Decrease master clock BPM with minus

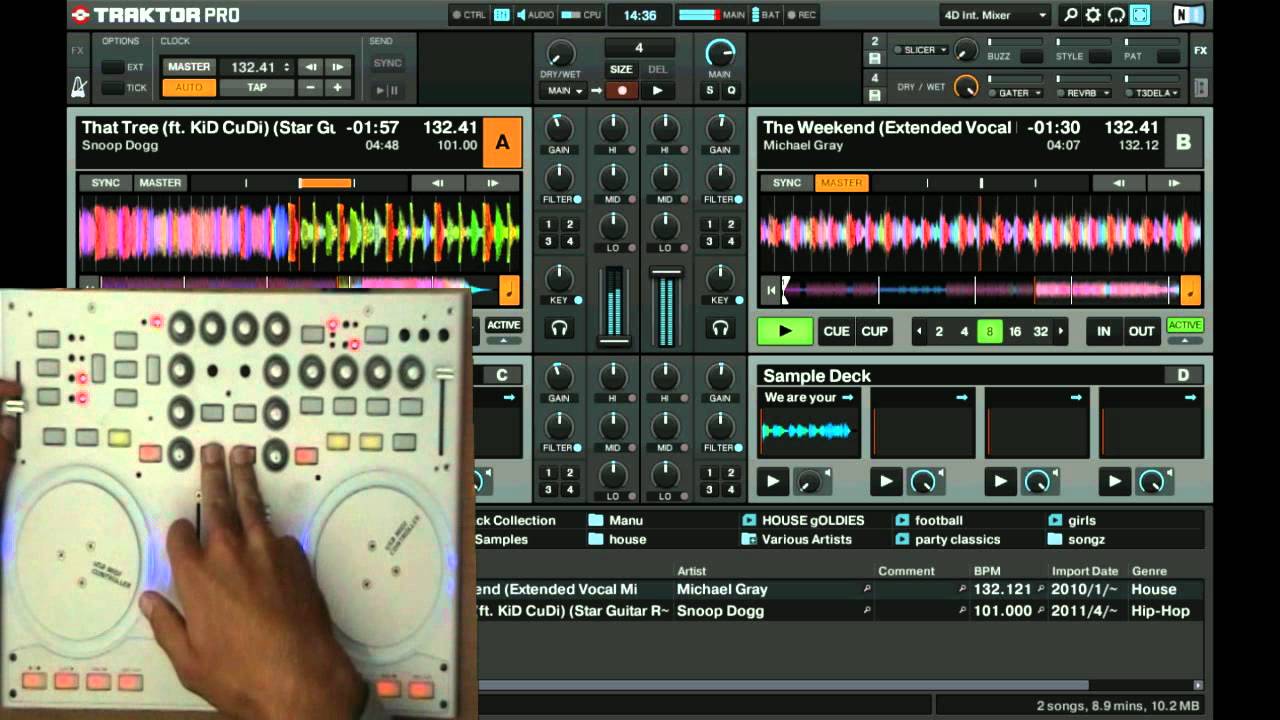[311, 88]
